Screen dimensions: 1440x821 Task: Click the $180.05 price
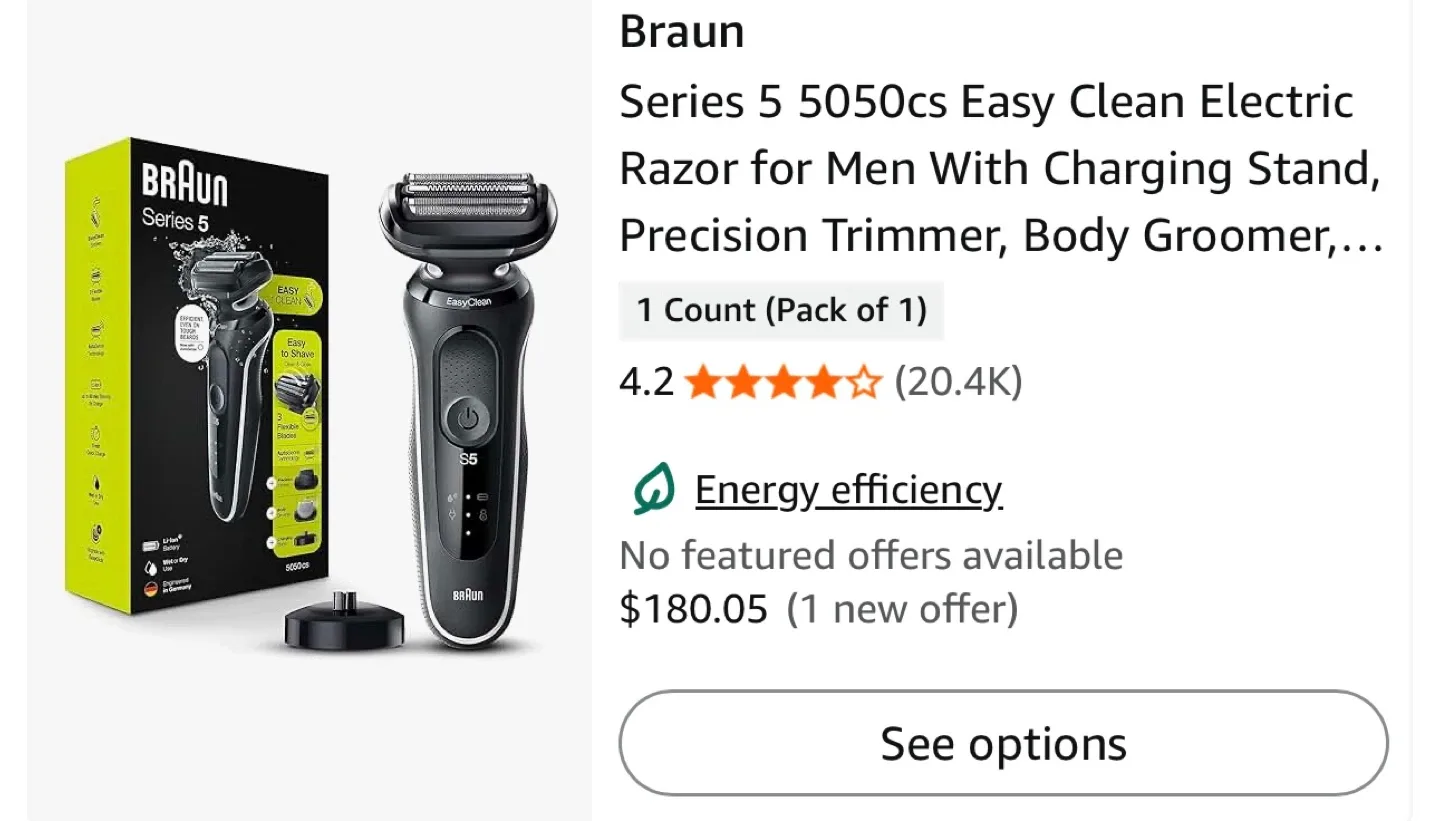[694, 608]
